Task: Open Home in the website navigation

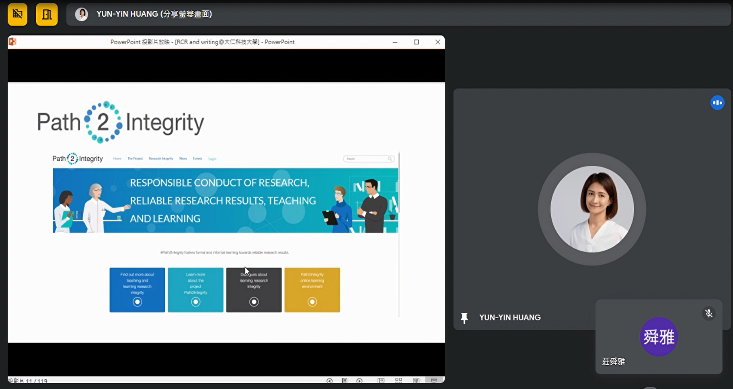Action: pyautogui.click(x=117, y=158)
